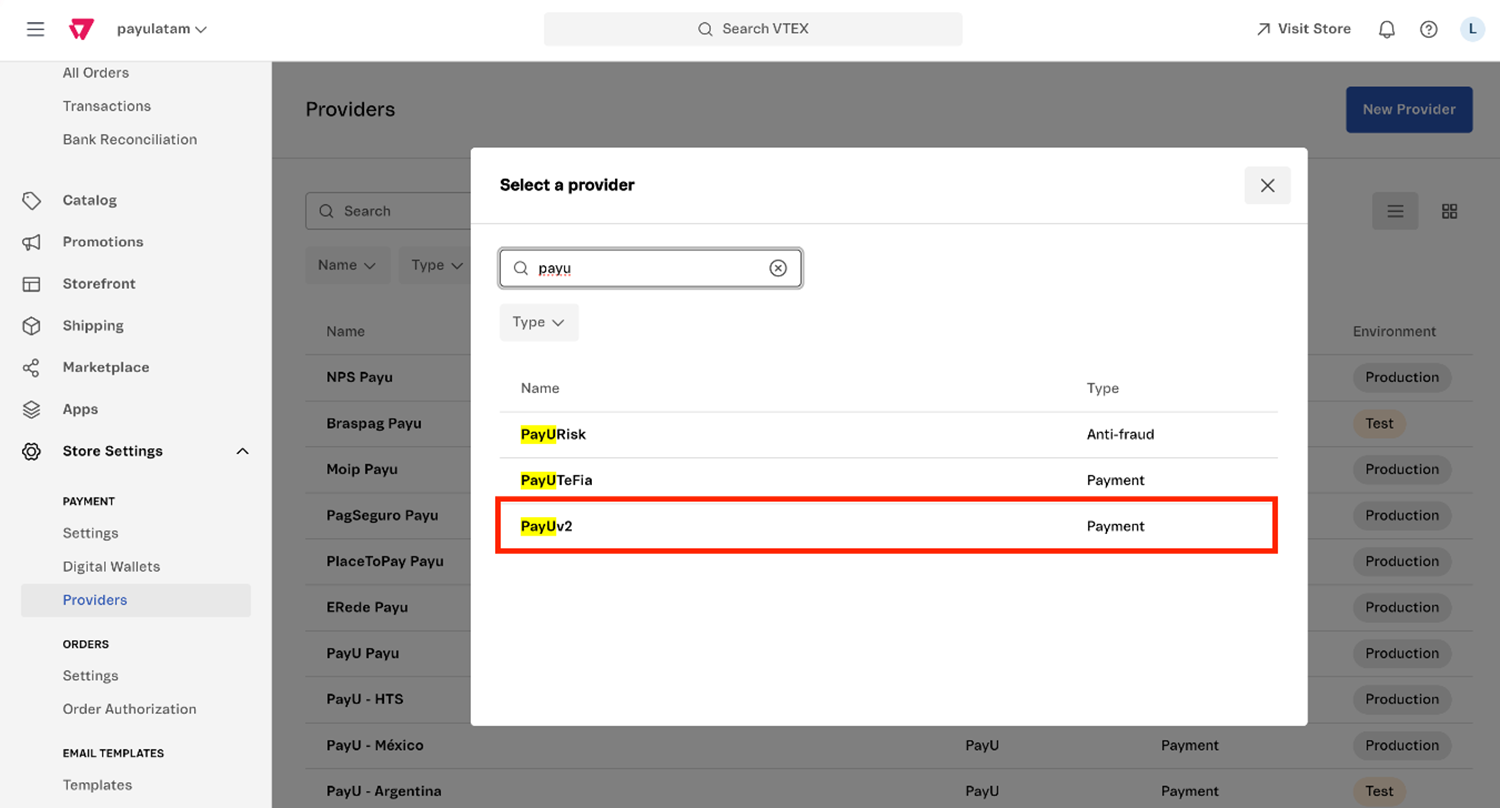The image size is (1500, 808).
Task: Close the Select a provider dialog
Action: pyautogui.click(x=1268, y=186)
